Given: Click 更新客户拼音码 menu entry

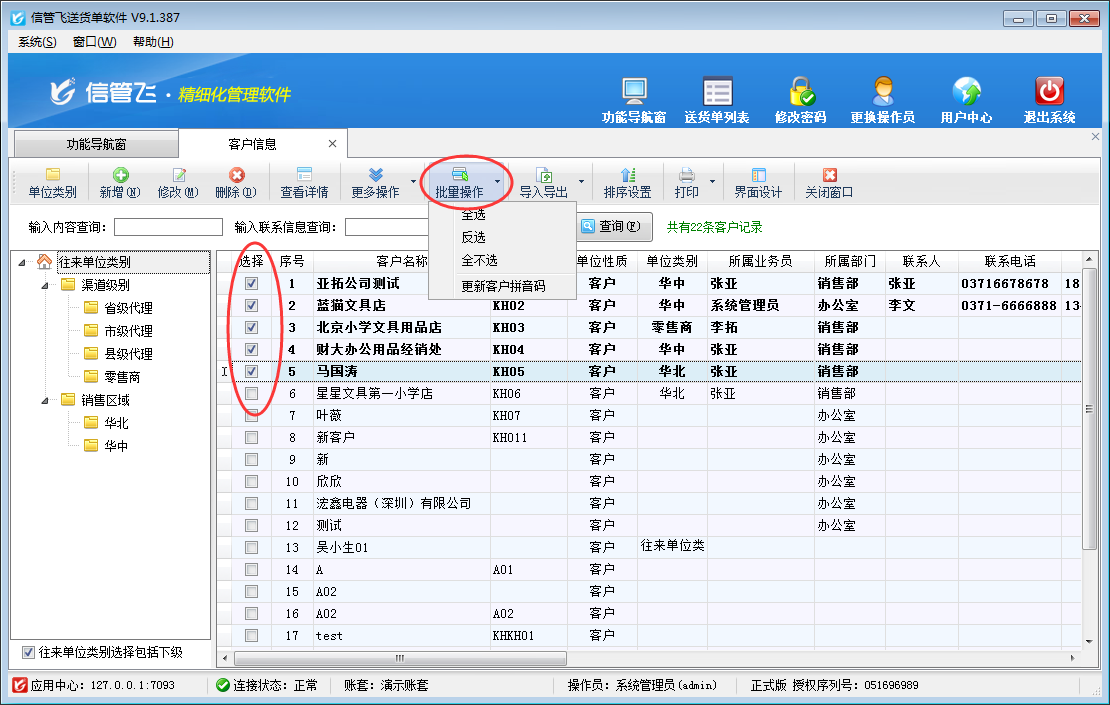Looking at the screenshot, I should tap(503, 286).
